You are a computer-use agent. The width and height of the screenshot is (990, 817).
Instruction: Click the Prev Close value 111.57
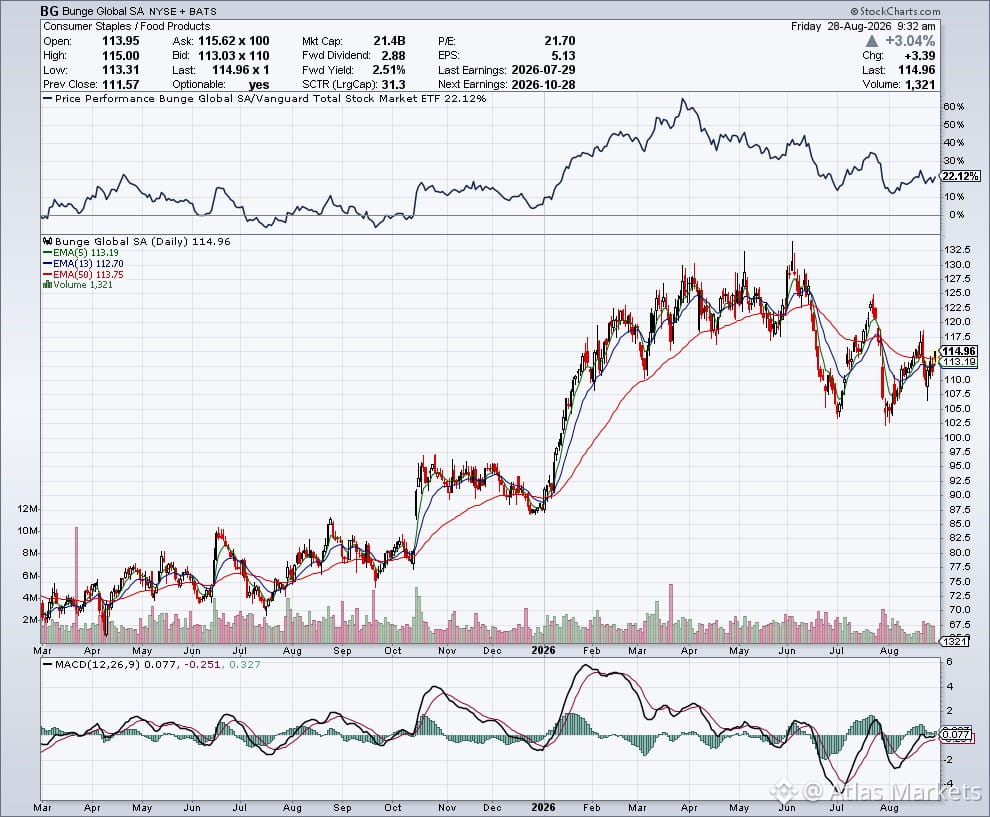pyautogui.click(x=121, y=85)
